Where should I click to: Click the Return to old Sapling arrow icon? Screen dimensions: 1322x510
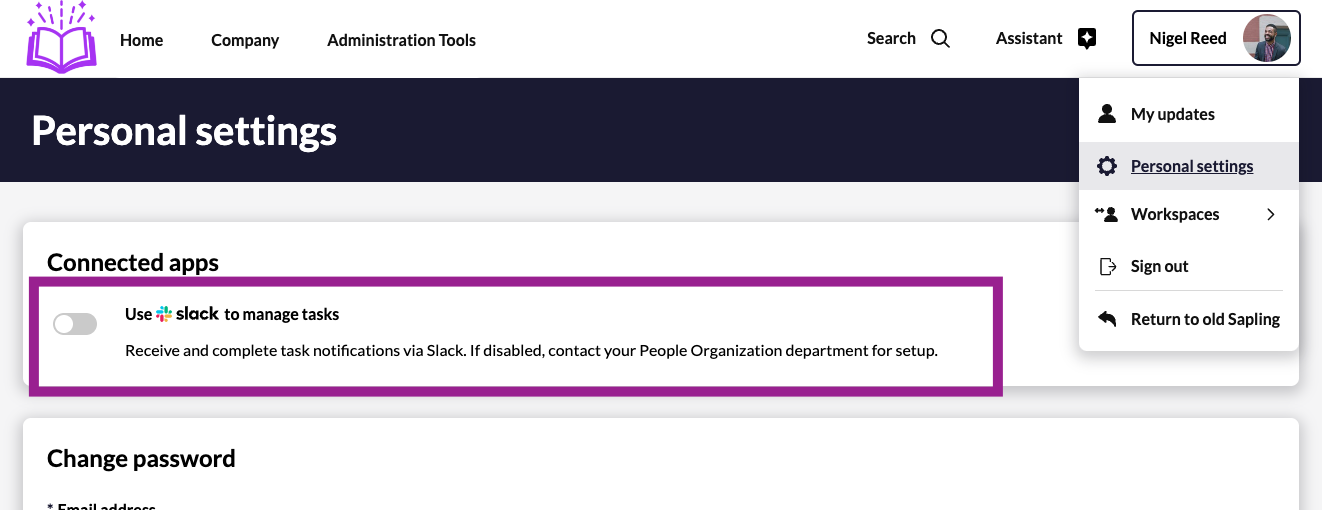(x=1106, y=319)
